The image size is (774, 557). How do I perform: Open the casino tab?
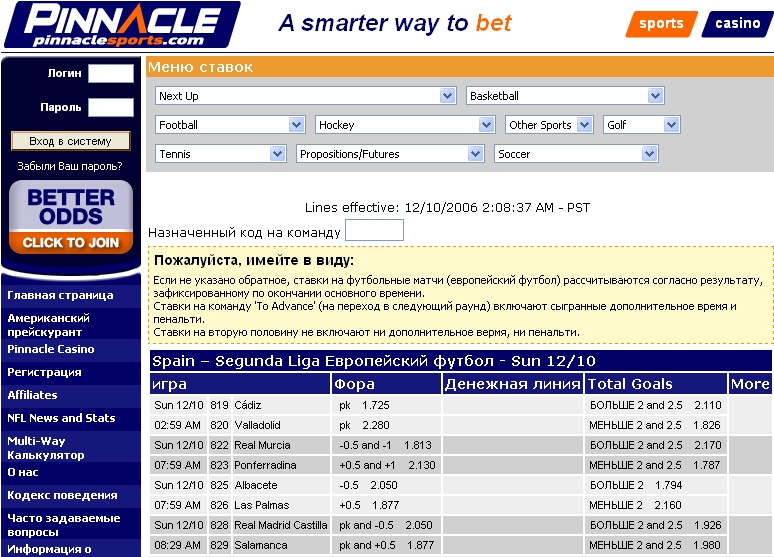pyautogui.click(x=737, y=24)
